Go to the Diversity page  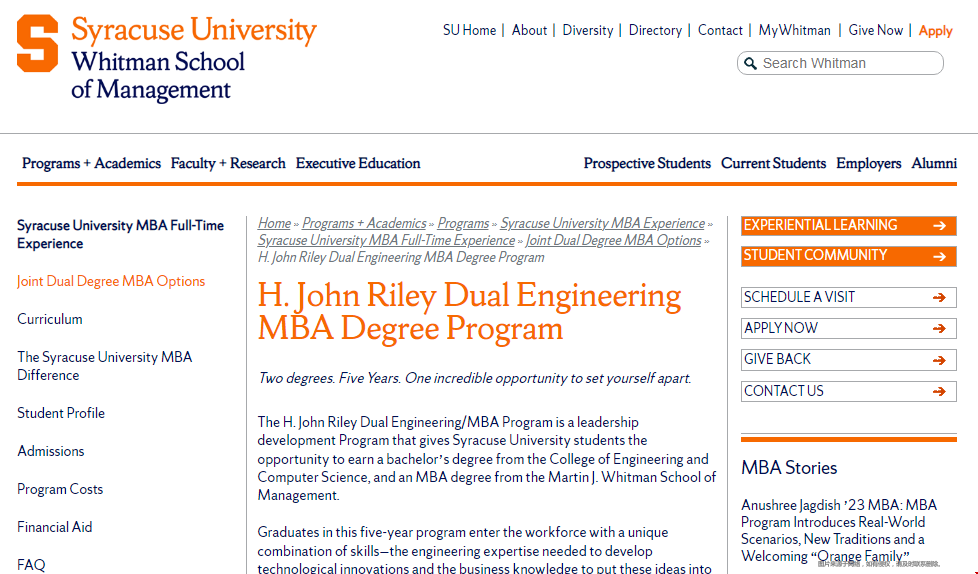(588, 30)
